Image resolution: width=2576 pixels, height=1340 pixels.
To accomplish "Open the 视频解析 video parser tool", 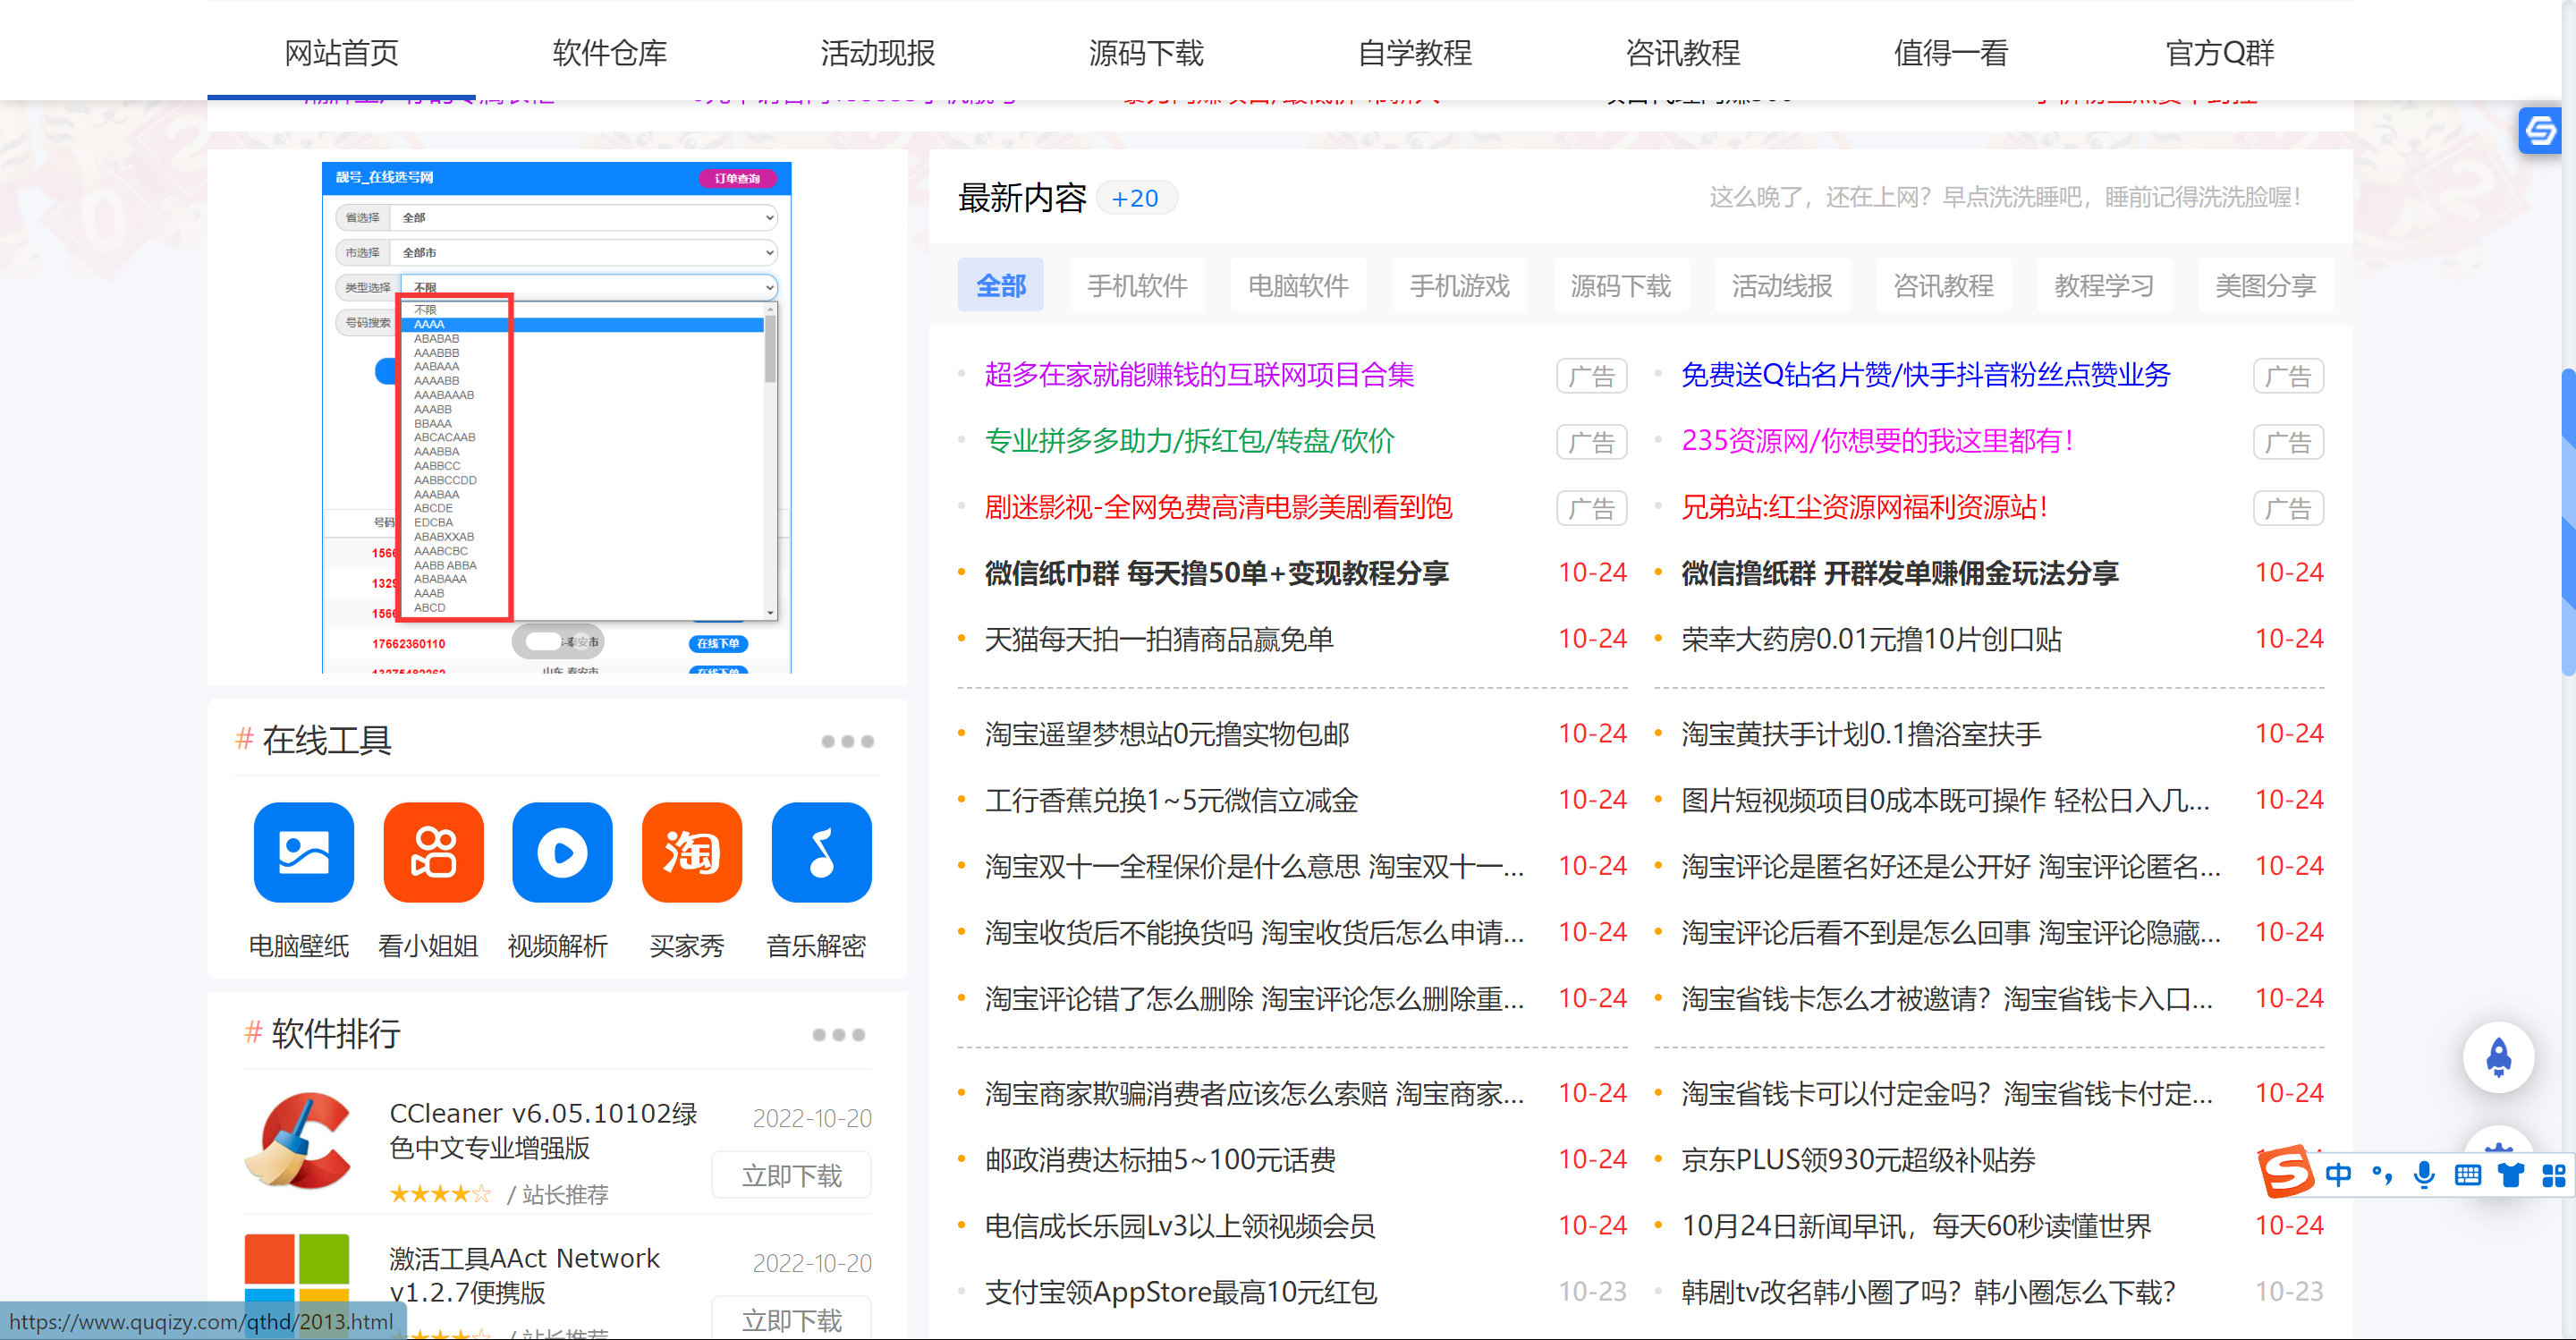I will pos(561,852).
